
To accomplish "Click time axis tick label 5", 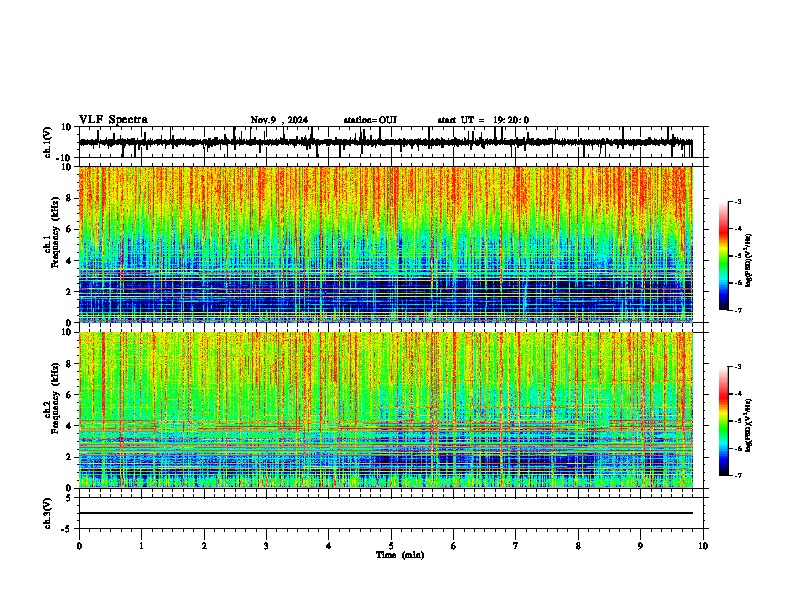I will [391, 546].
